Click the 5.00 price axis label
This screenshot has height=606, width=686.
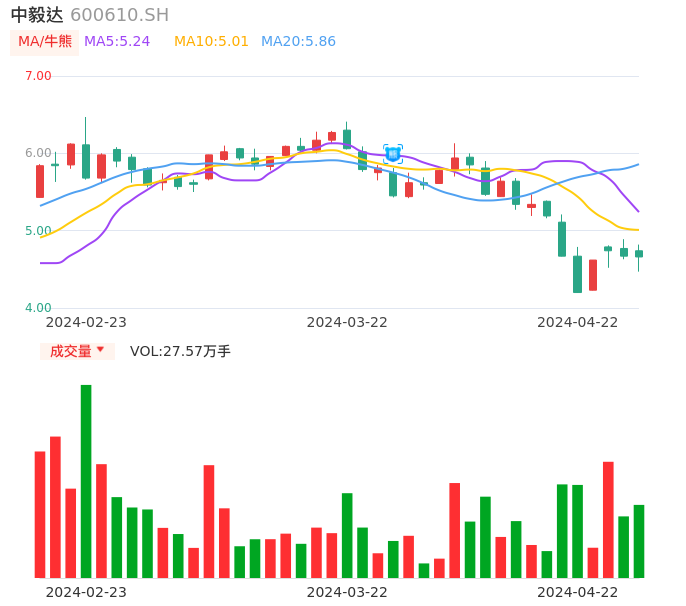tap(38, 231)
